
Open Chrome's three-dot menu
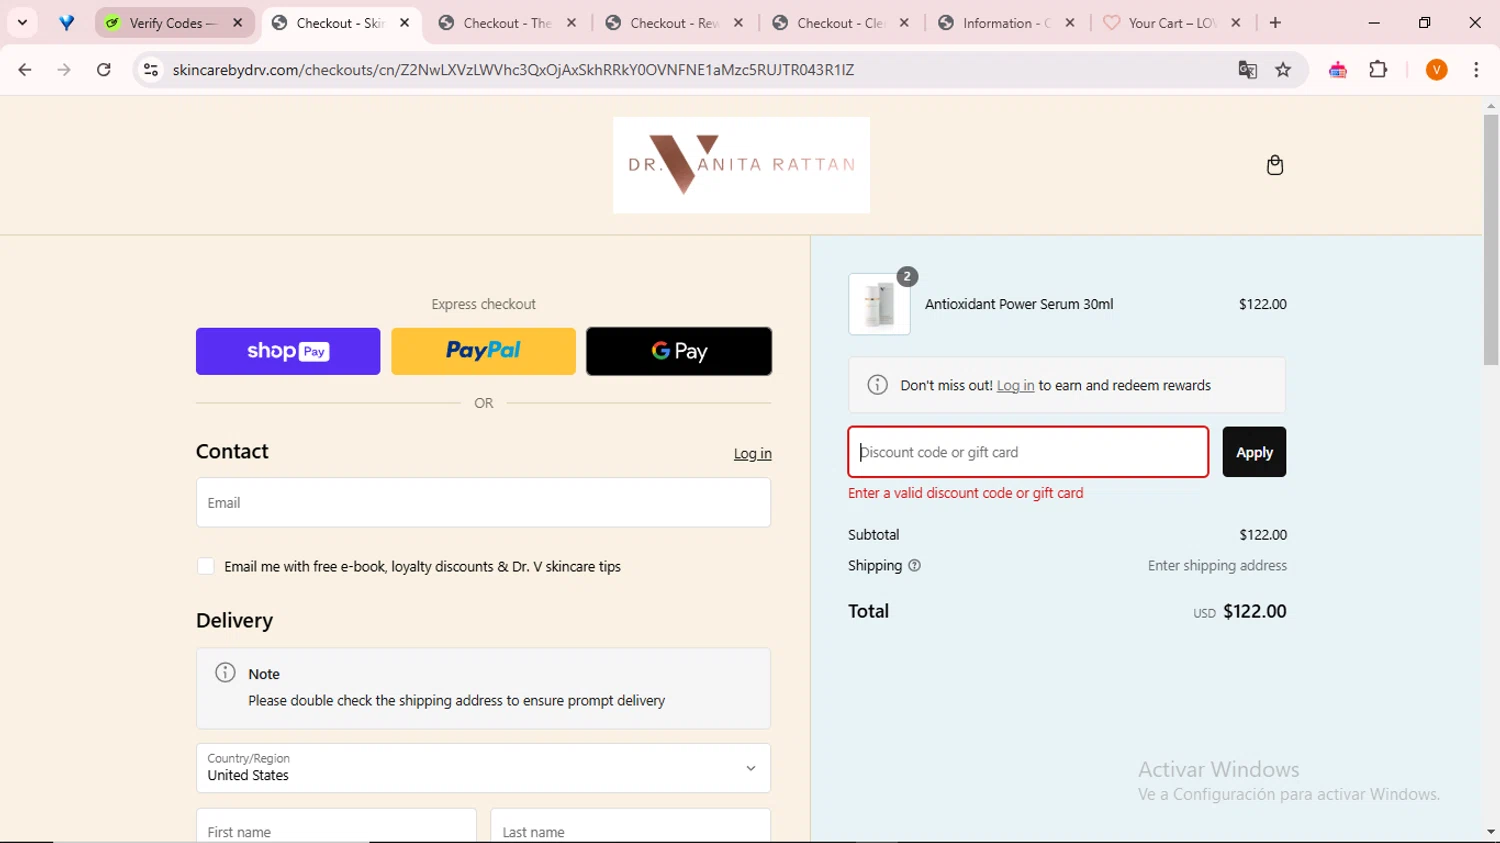point(1476,70)
